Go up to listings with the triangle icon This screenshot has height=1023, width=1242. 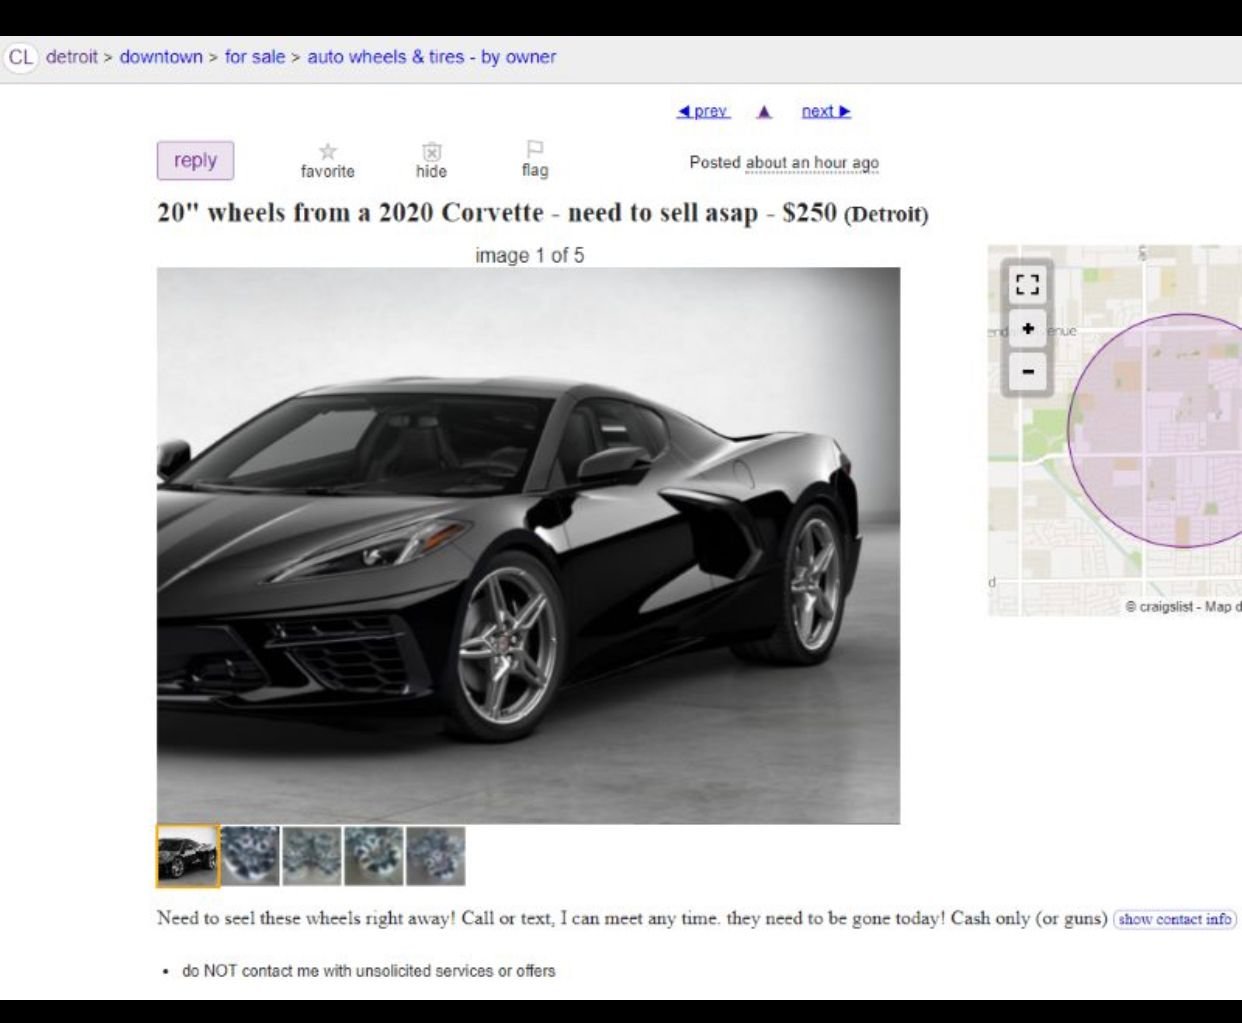(764, 112)
